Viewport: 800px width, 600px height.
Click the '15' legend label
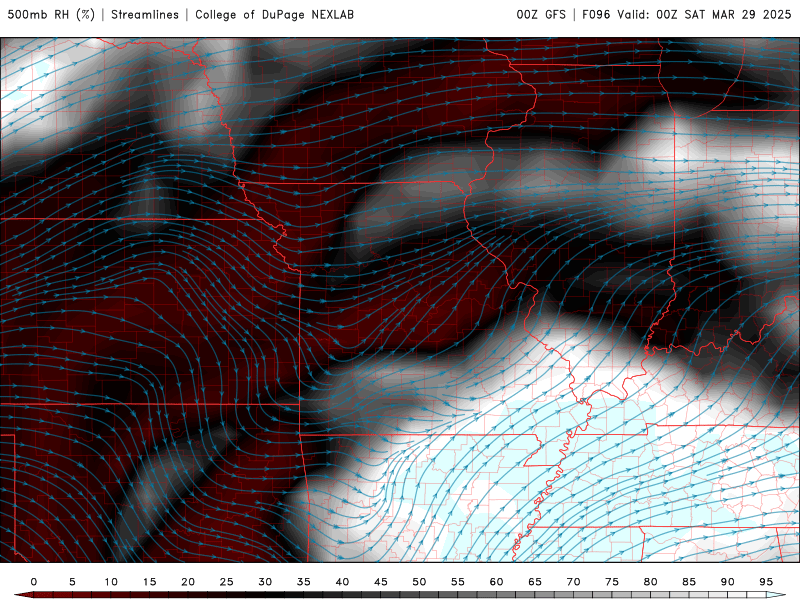pyautogui.click(x=149, y=582)
